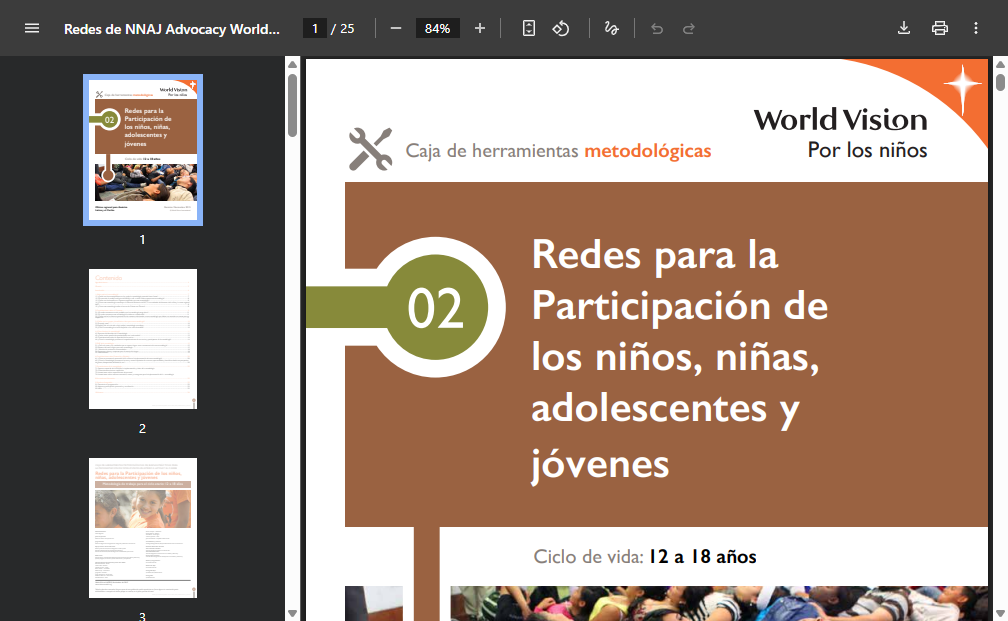This screenshot has width=1008, height=621.
Task: Print the document
Action: 940,28
